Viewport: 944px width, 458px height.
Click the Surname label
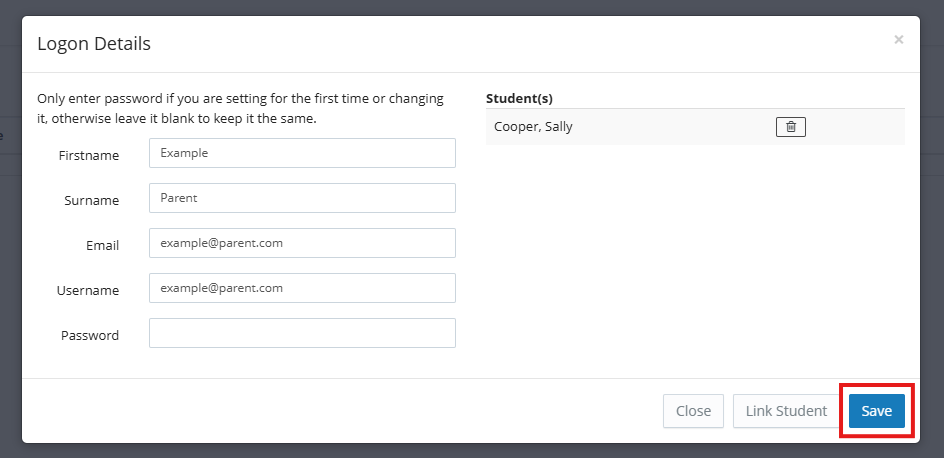click(x=92, y=200)
